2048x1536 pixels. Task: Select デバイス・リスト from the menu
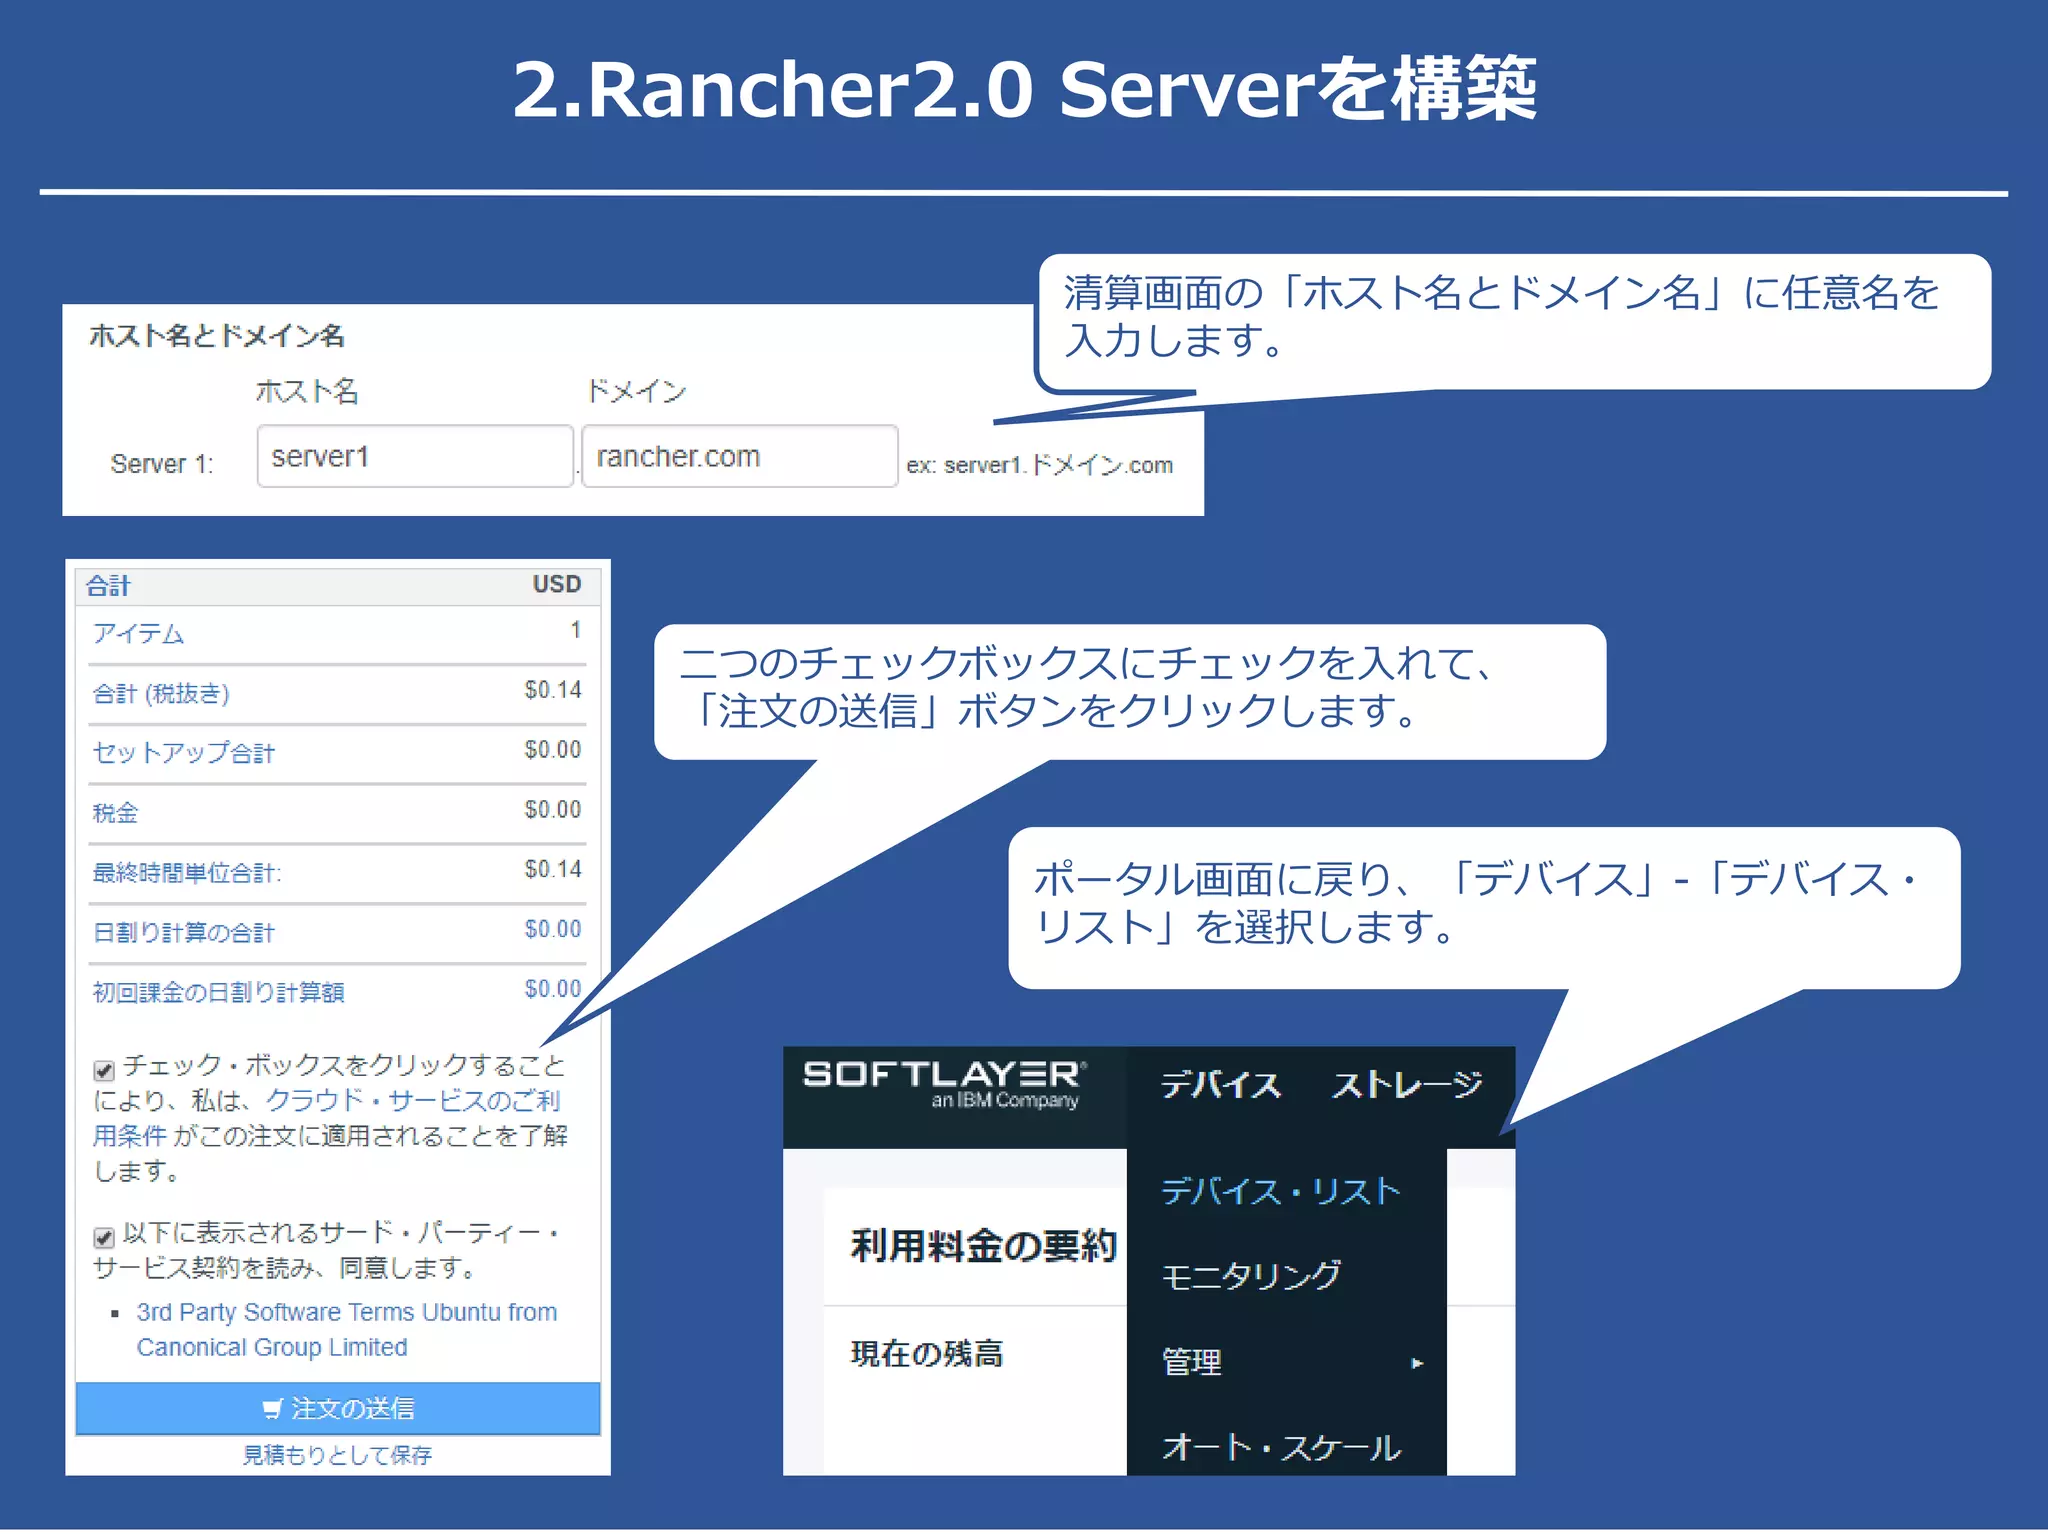pos(1281,1191)
